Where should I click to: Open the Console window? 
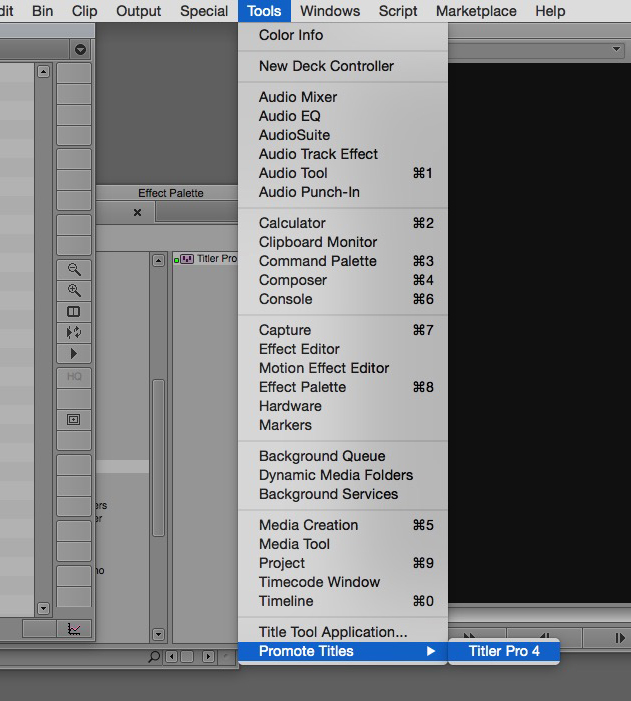click(343, 299)
